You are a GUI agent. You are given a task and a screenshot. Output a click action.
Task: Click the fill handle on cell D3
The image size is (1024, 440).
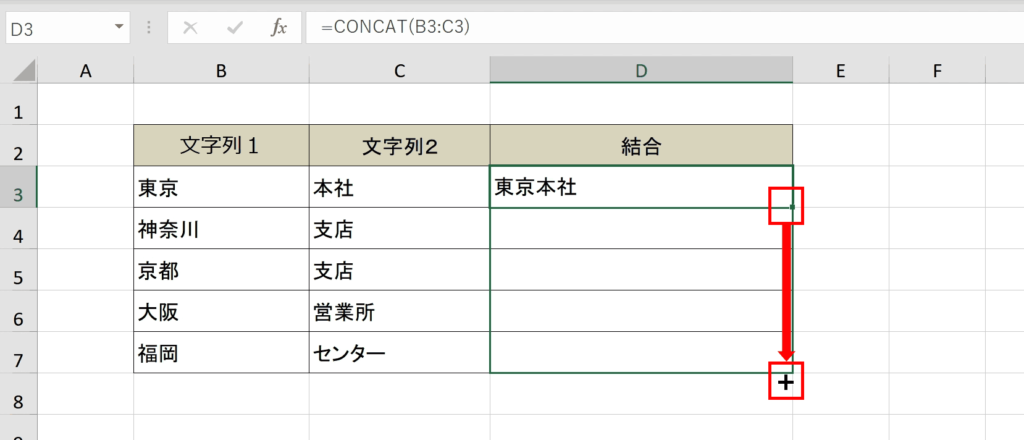pyautogui.click(x=792, y=207)
